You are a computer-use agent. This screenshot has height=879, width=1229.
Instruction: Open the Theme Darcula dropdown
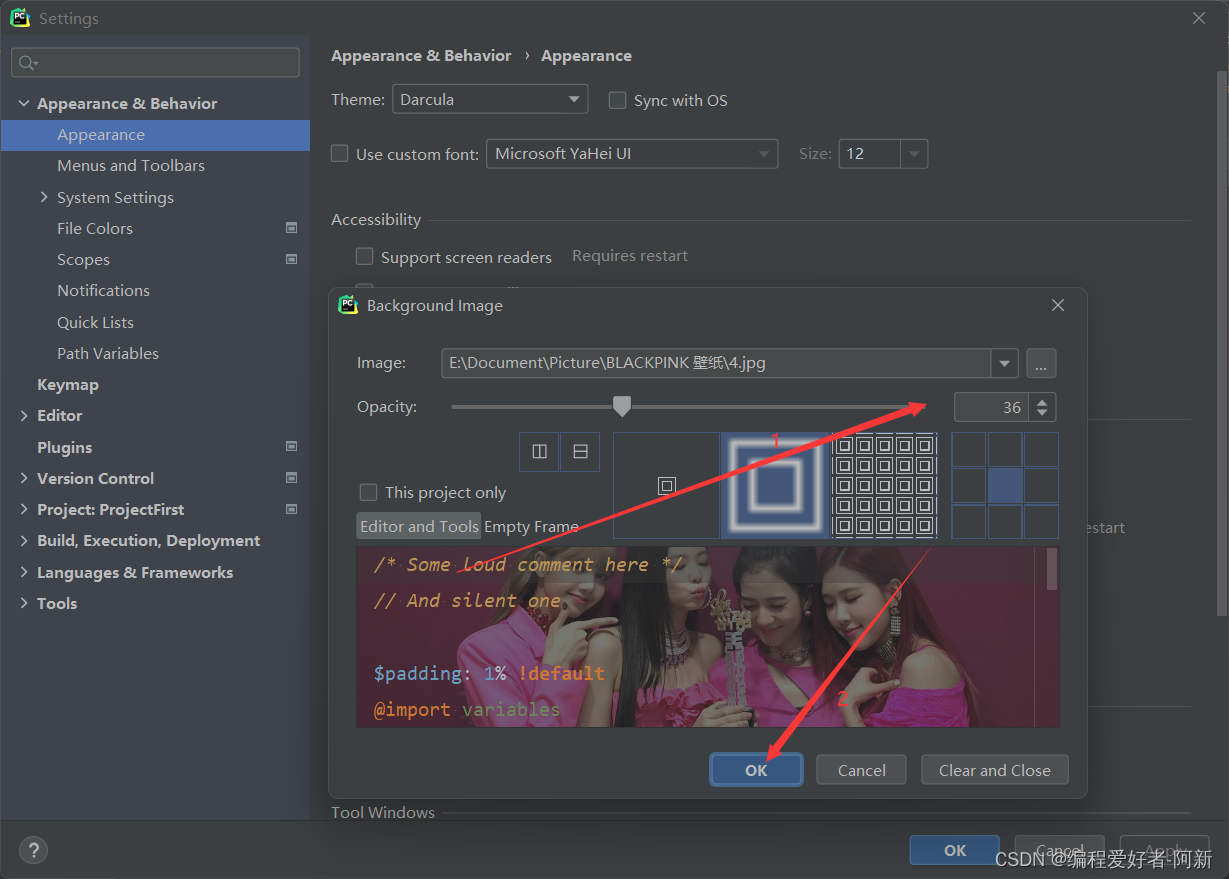pos(490,100)
